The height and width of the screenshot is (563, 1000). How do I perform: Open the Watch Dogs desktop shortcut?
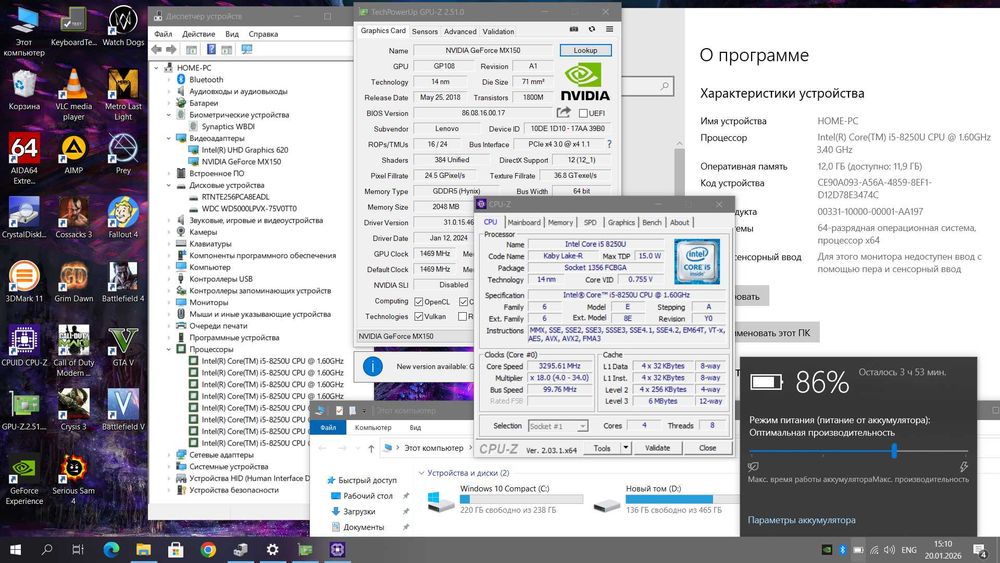click(123, 26)
